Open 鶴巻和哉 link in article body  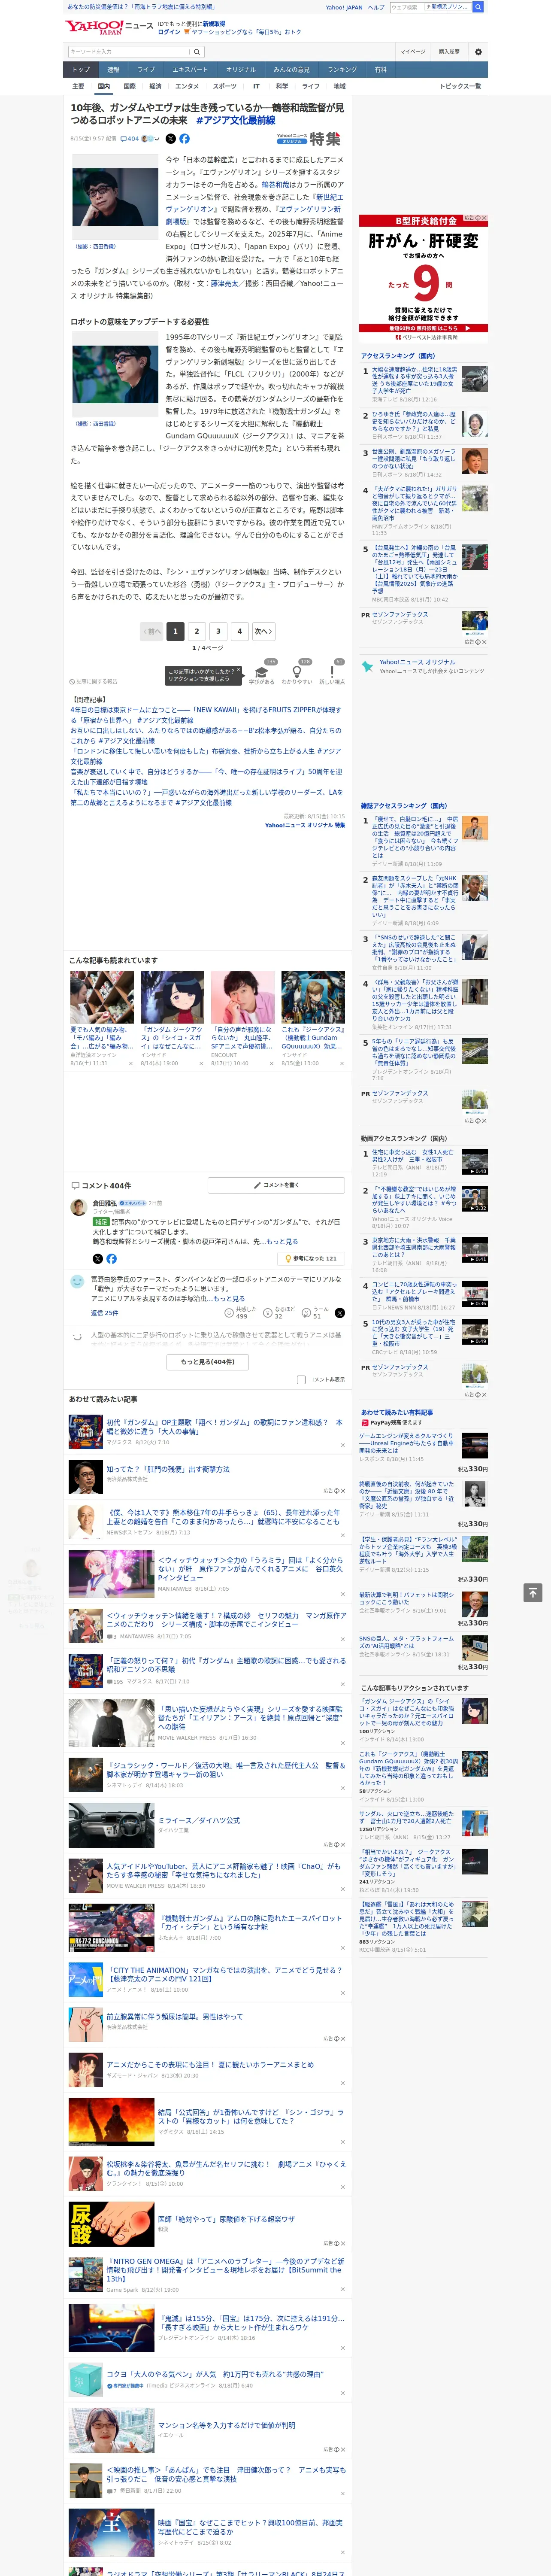point(275,184)
